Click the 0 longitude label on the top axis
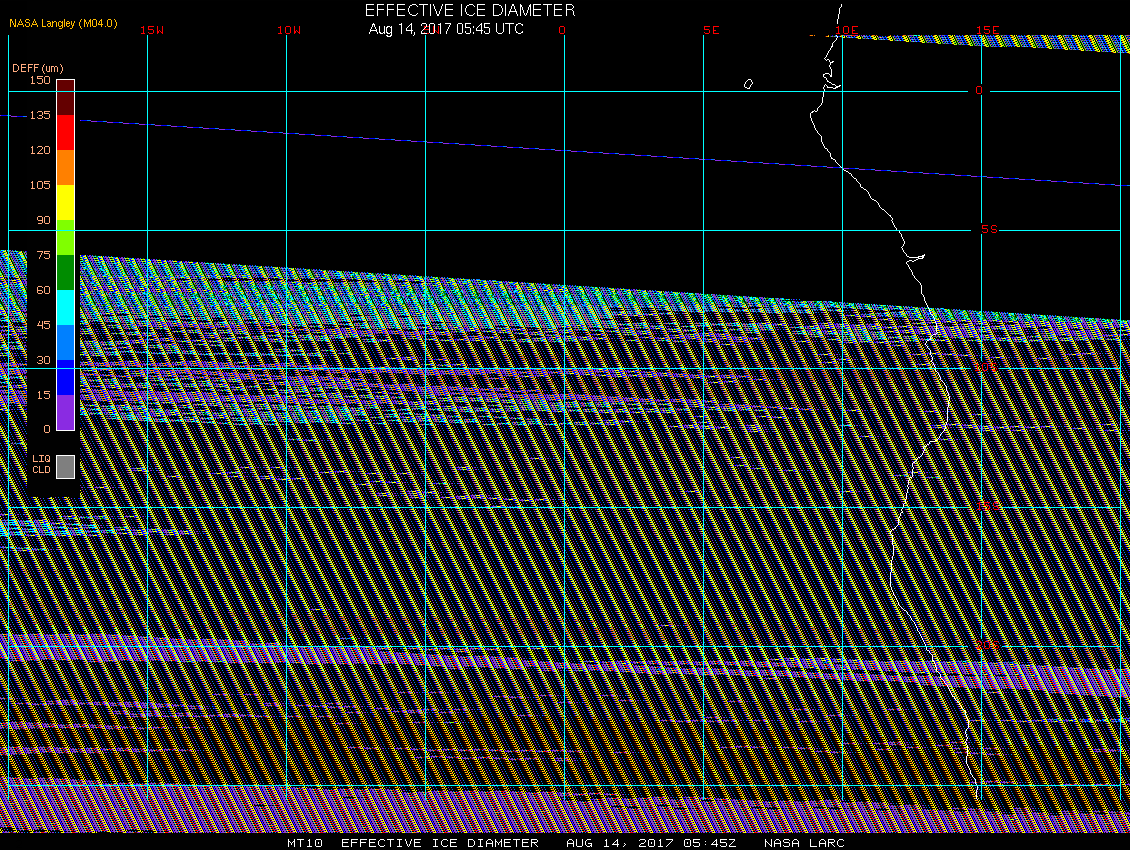Screen dimensions: 1130x850 click(x=562, y=30)
